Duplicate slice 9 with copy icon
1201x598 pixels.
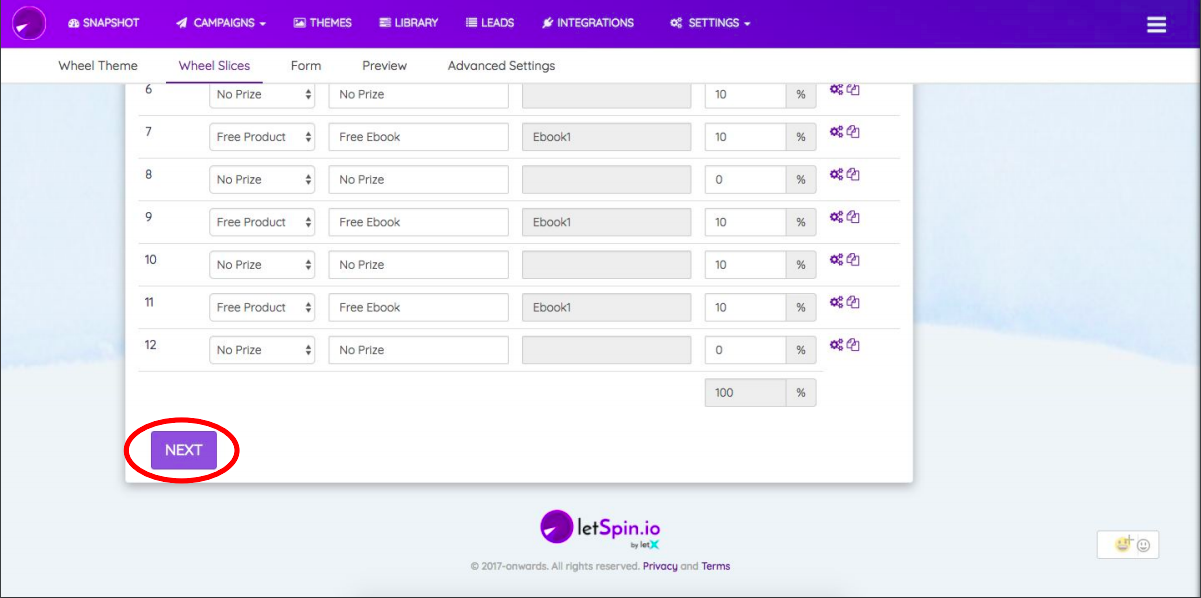click(853, 217)
